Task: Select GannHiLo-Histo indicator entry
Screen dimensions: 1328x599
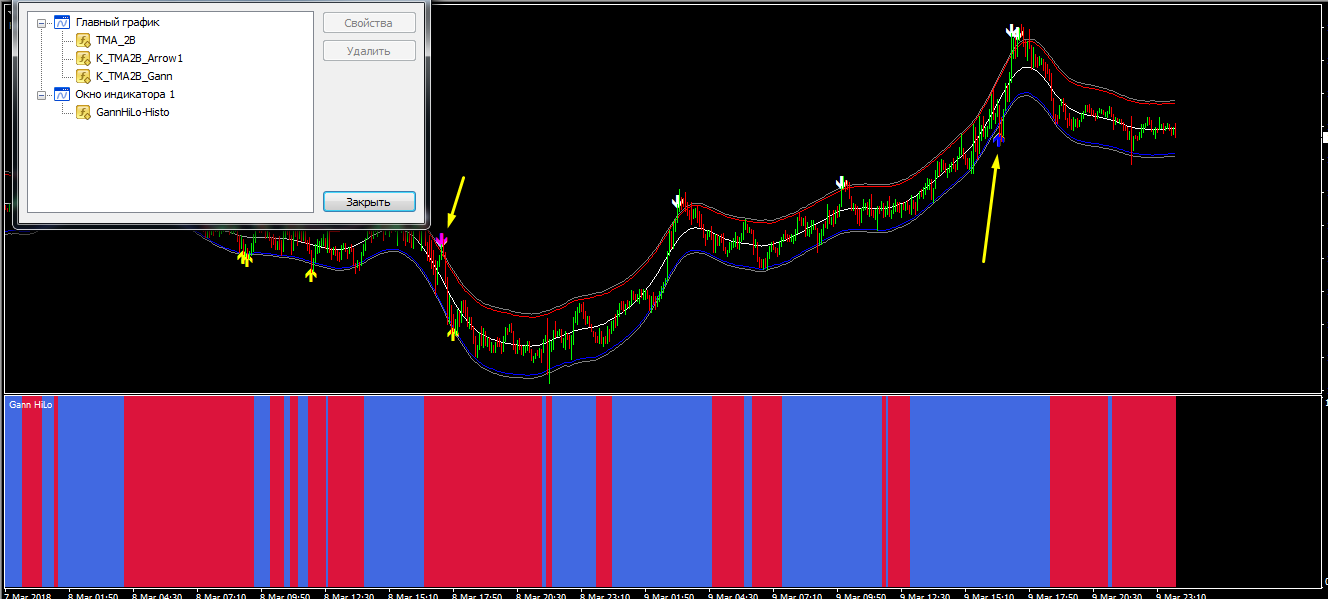Action: tap(132, 112)
